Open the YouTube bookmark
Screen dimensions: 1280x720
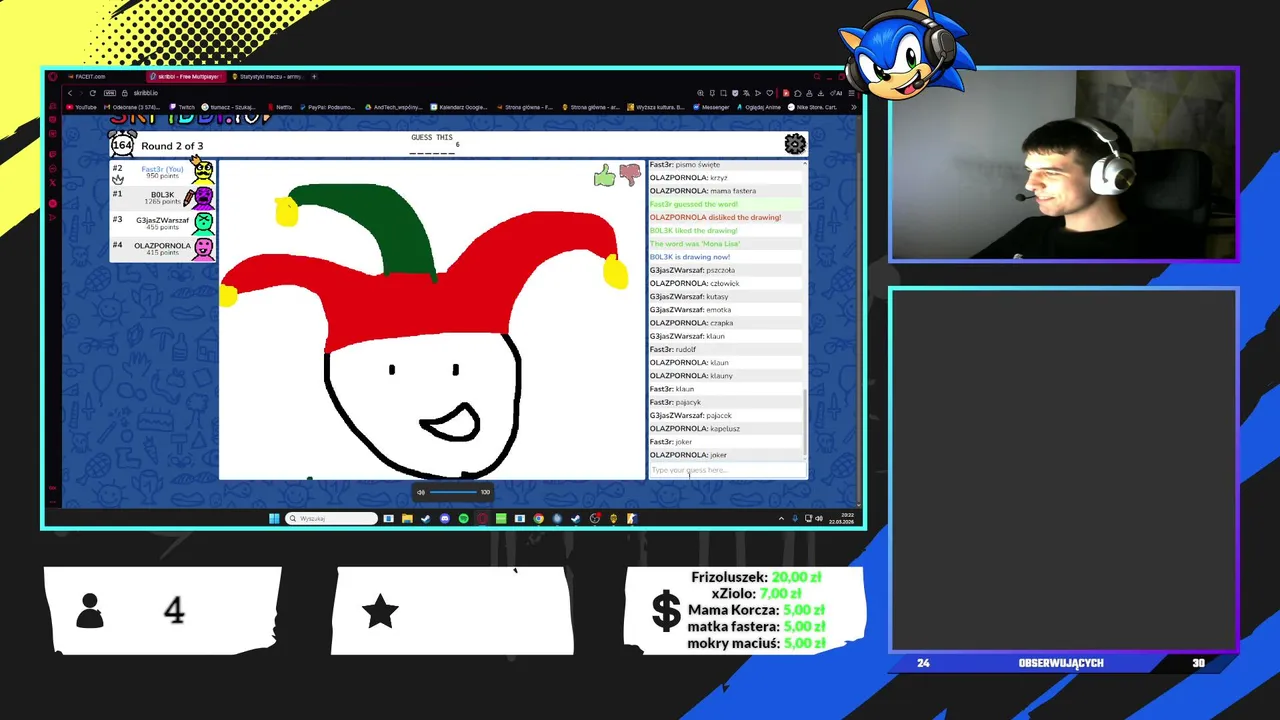pos(82,107)
